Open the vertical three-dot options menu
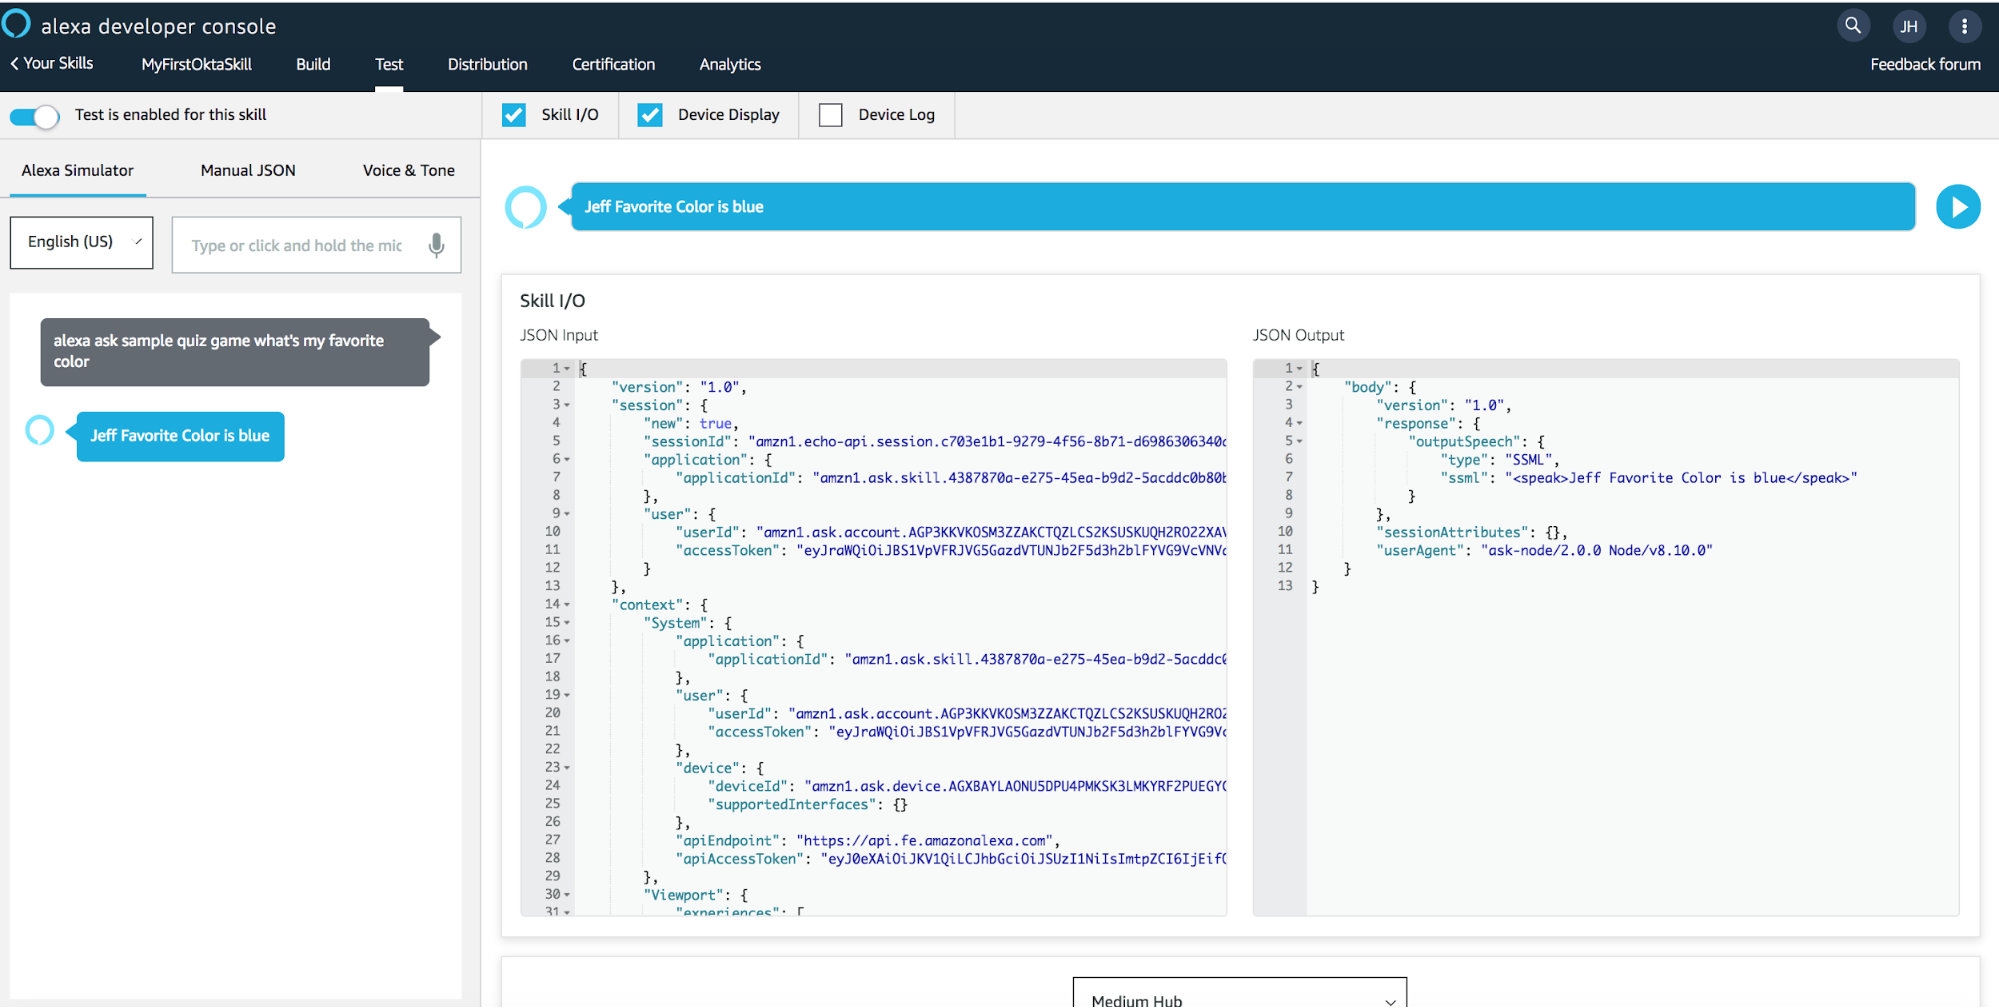 (x=1964, y=27)
